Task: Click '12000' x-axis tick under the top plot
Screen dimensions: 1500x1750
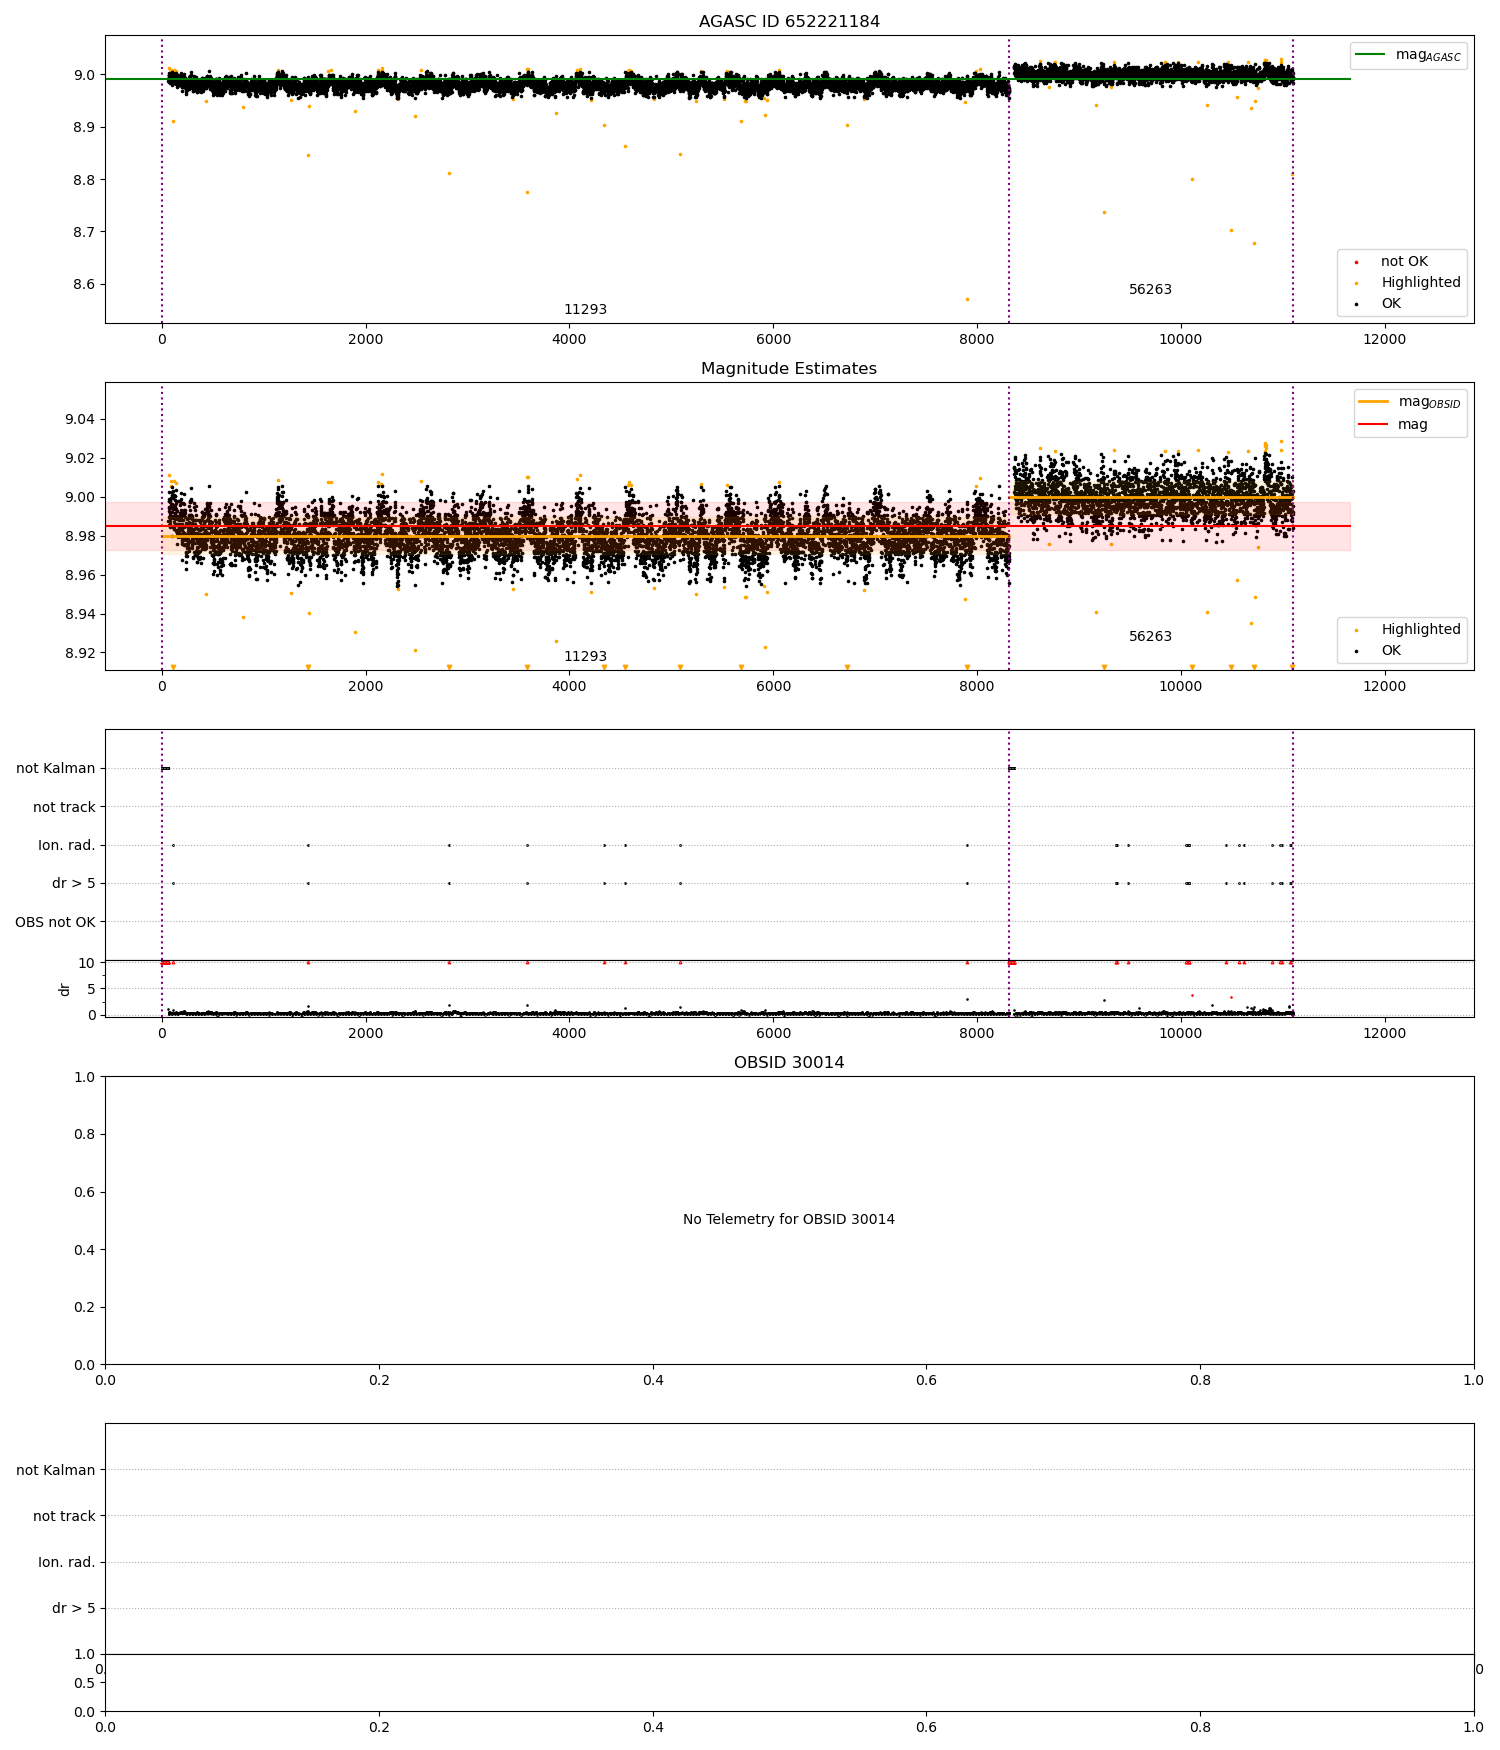Action: 1384,339
